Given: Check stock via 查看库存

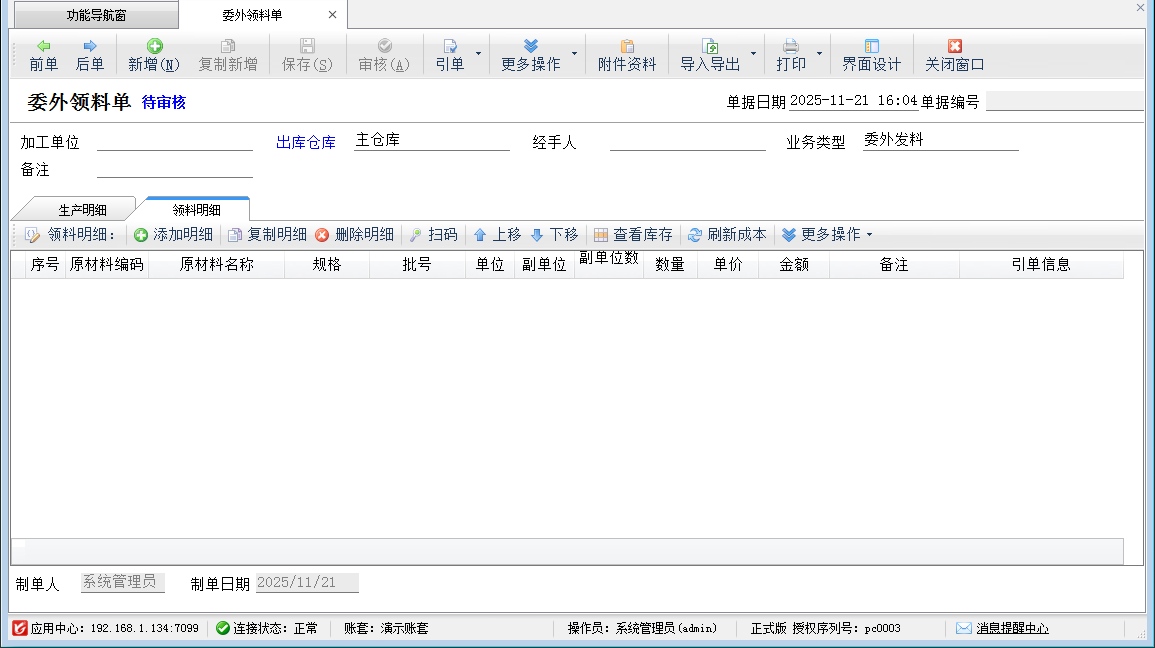Looking at the screenshot, I should (632, 235).
